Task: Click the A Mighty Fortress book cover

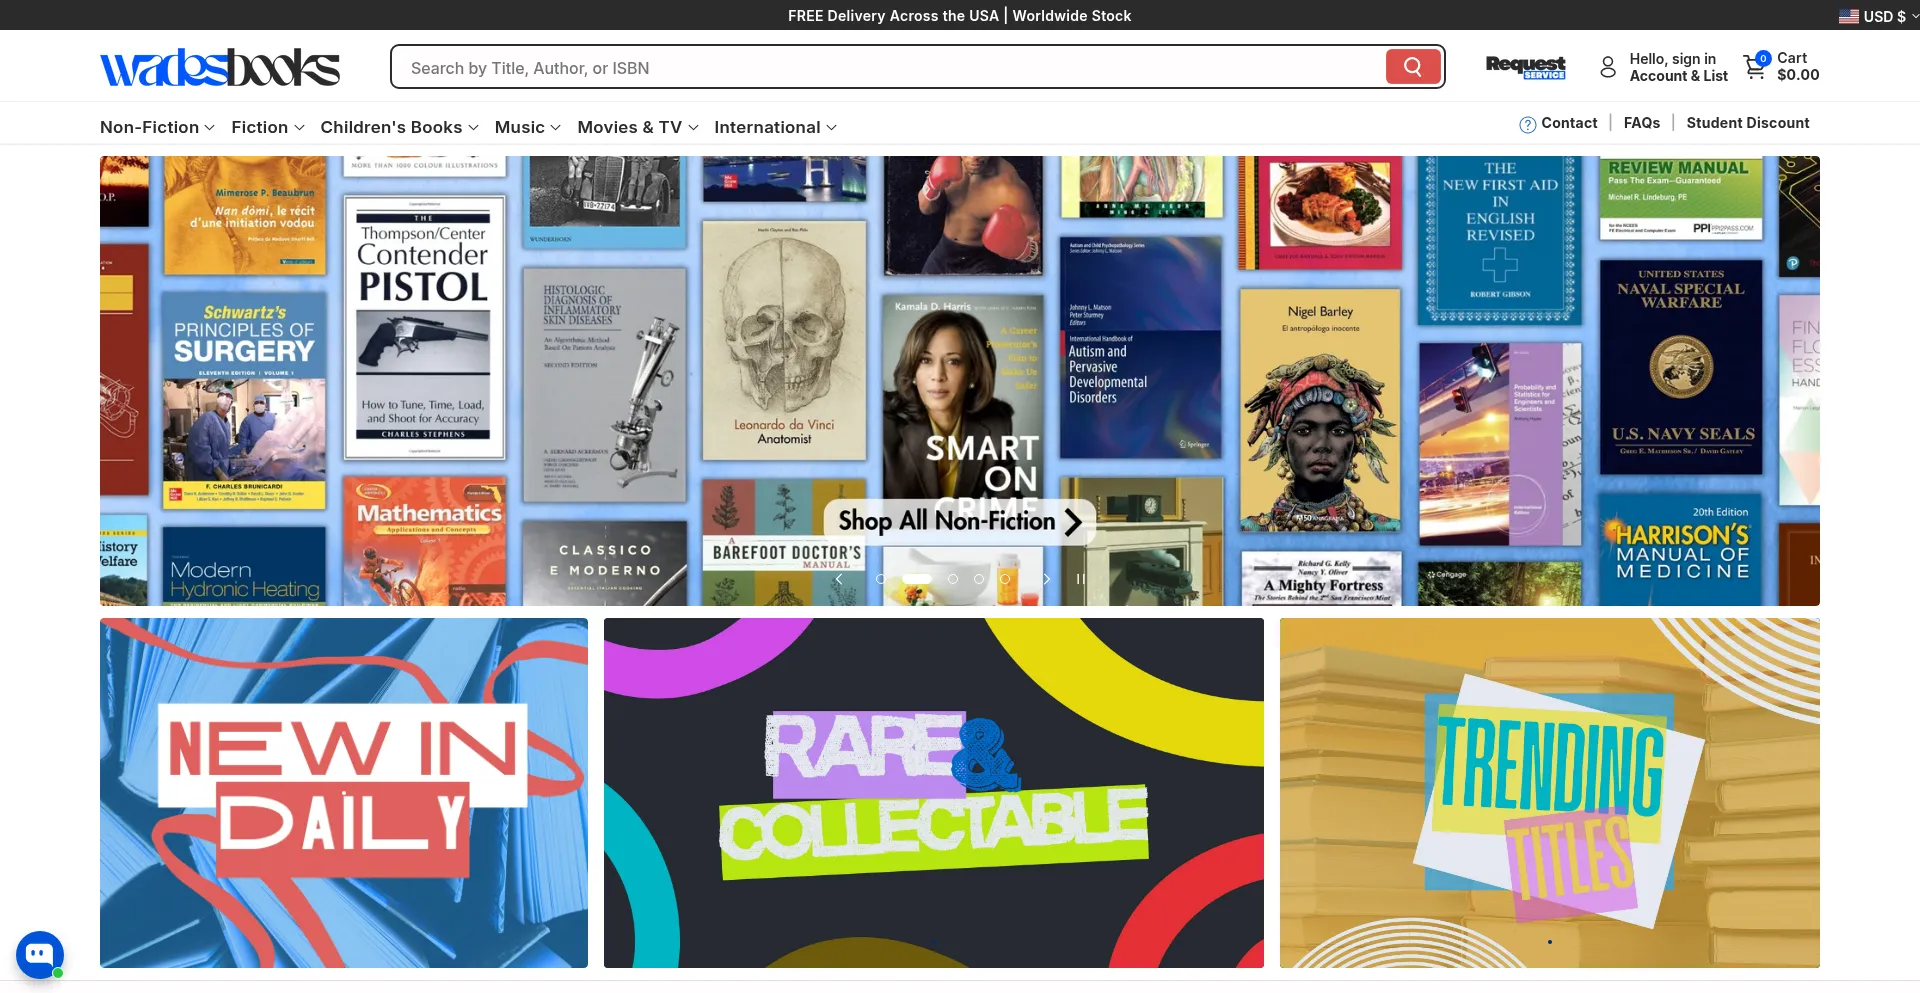Action: (1320, 579)
